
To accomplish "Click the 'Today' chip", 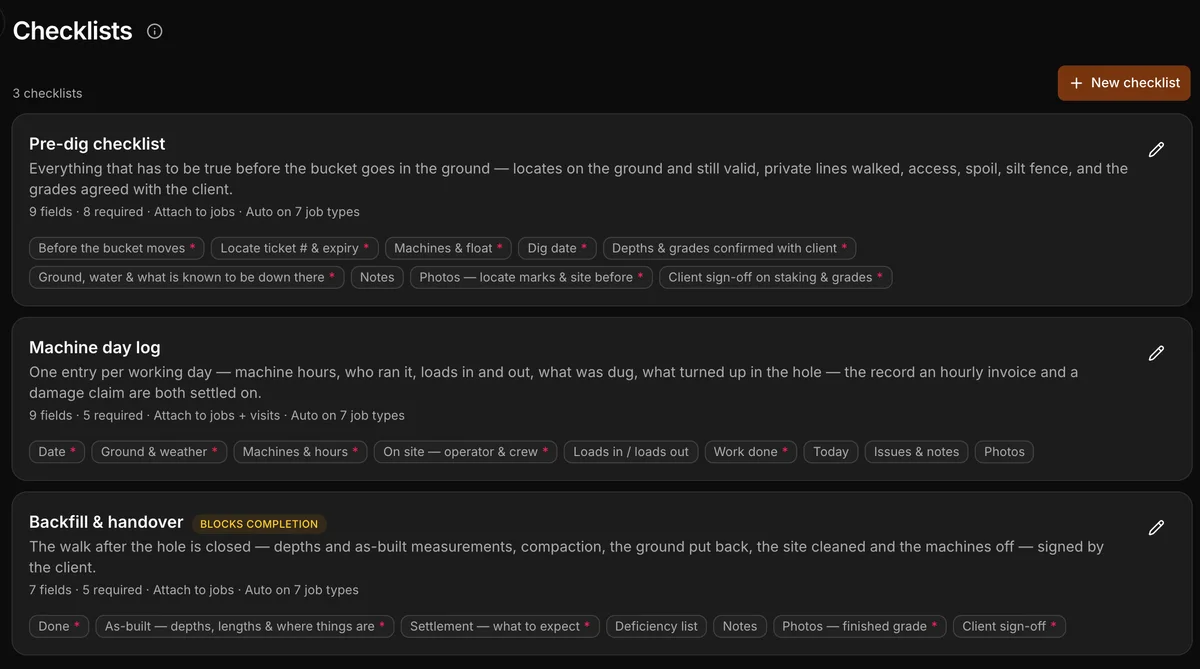I will click(x=831, y=452).
